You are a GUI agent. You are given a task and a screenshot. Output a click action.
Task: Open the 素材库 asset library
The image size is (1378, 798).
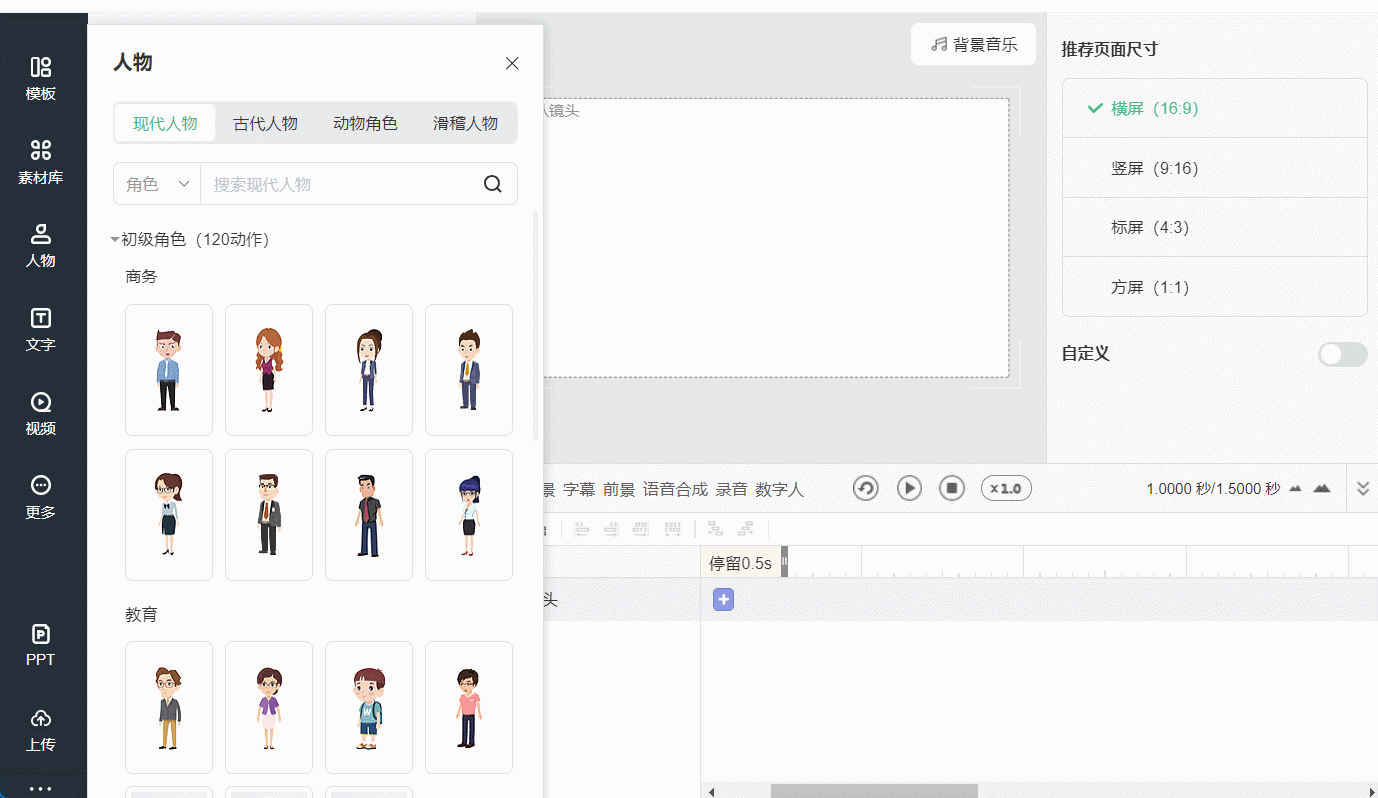(x=41, y=163)
